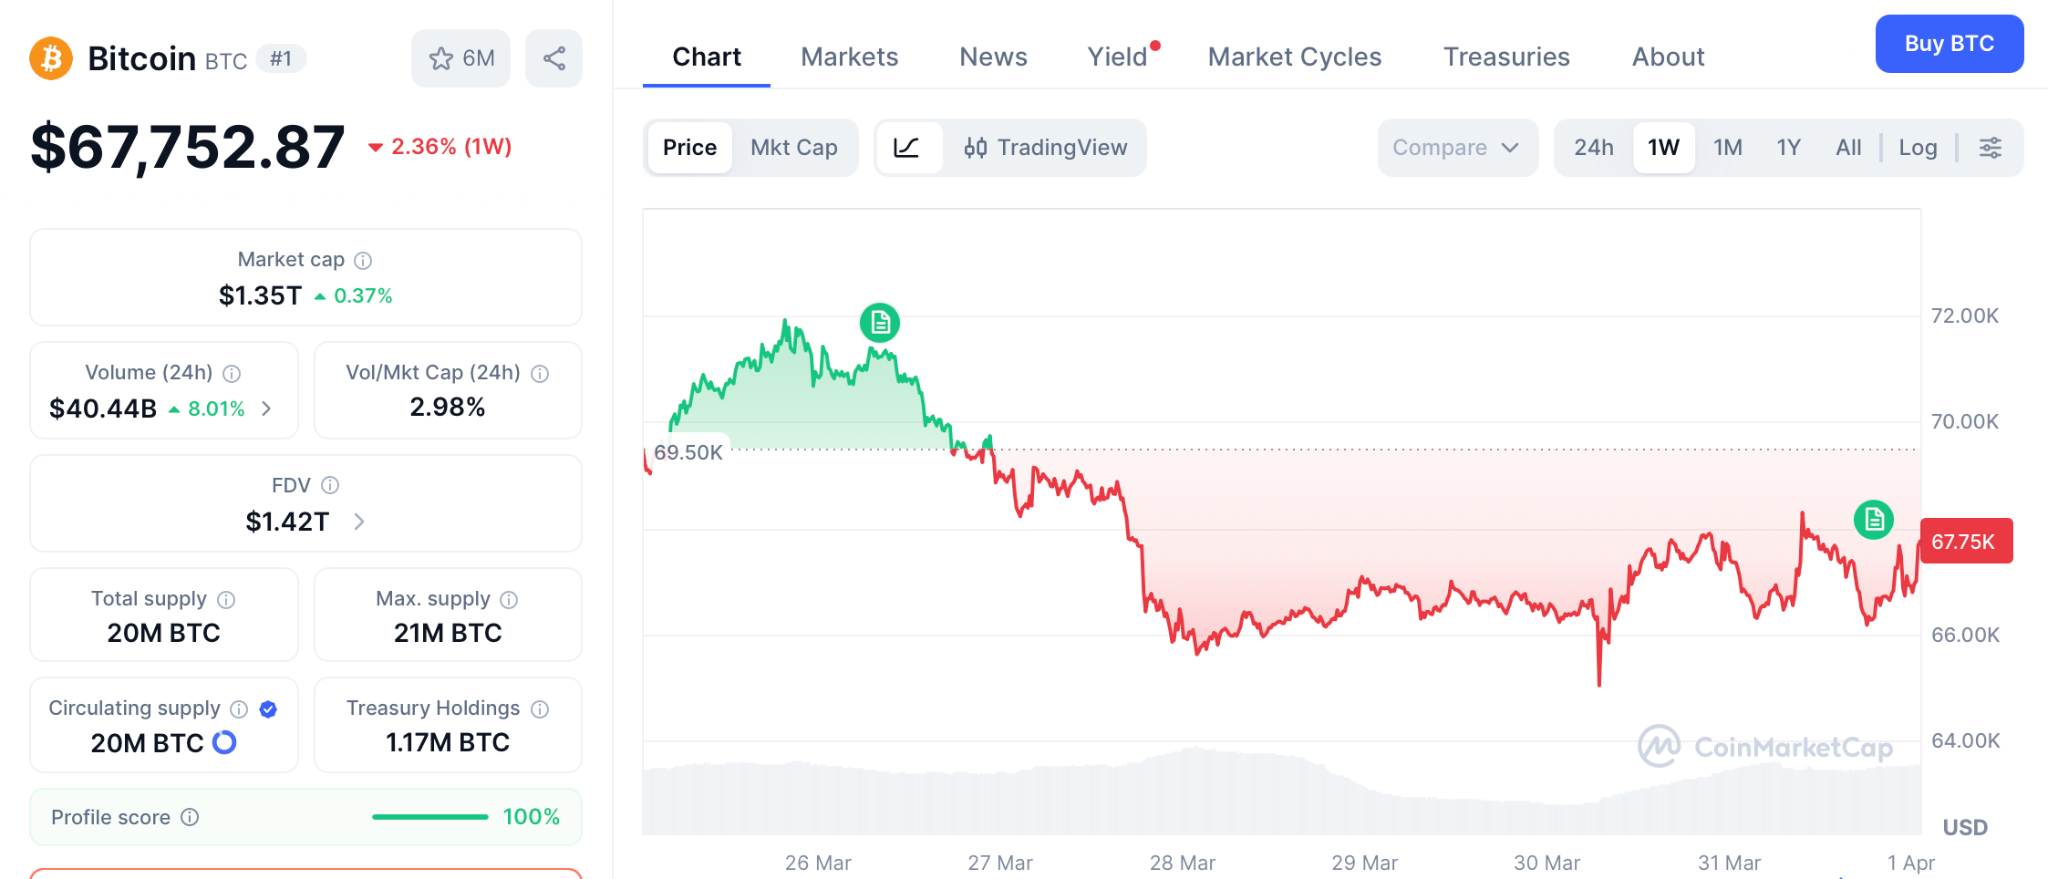Switch chart to Mkt Cap
Screen dimensions: 2048x879
tap(794, 148)
